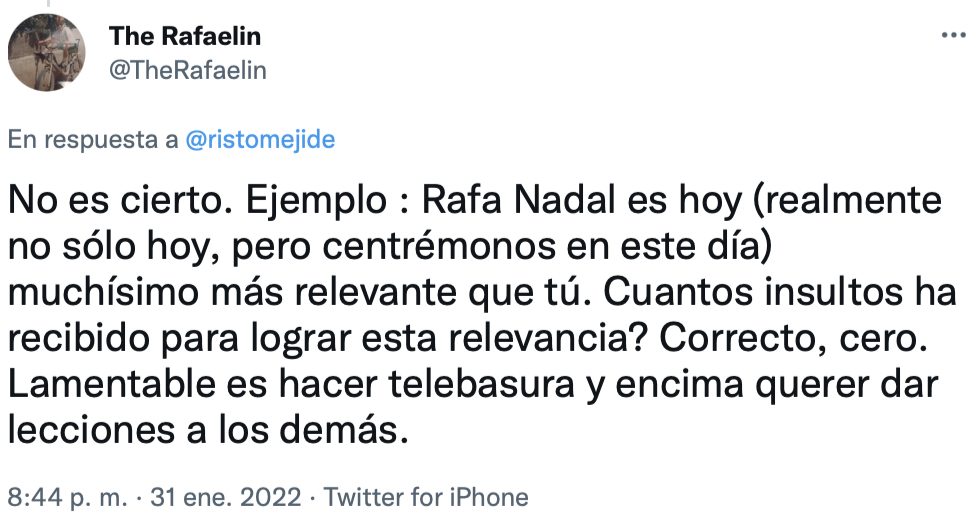Click The Rafaelin profile avatar

(46, 53)
